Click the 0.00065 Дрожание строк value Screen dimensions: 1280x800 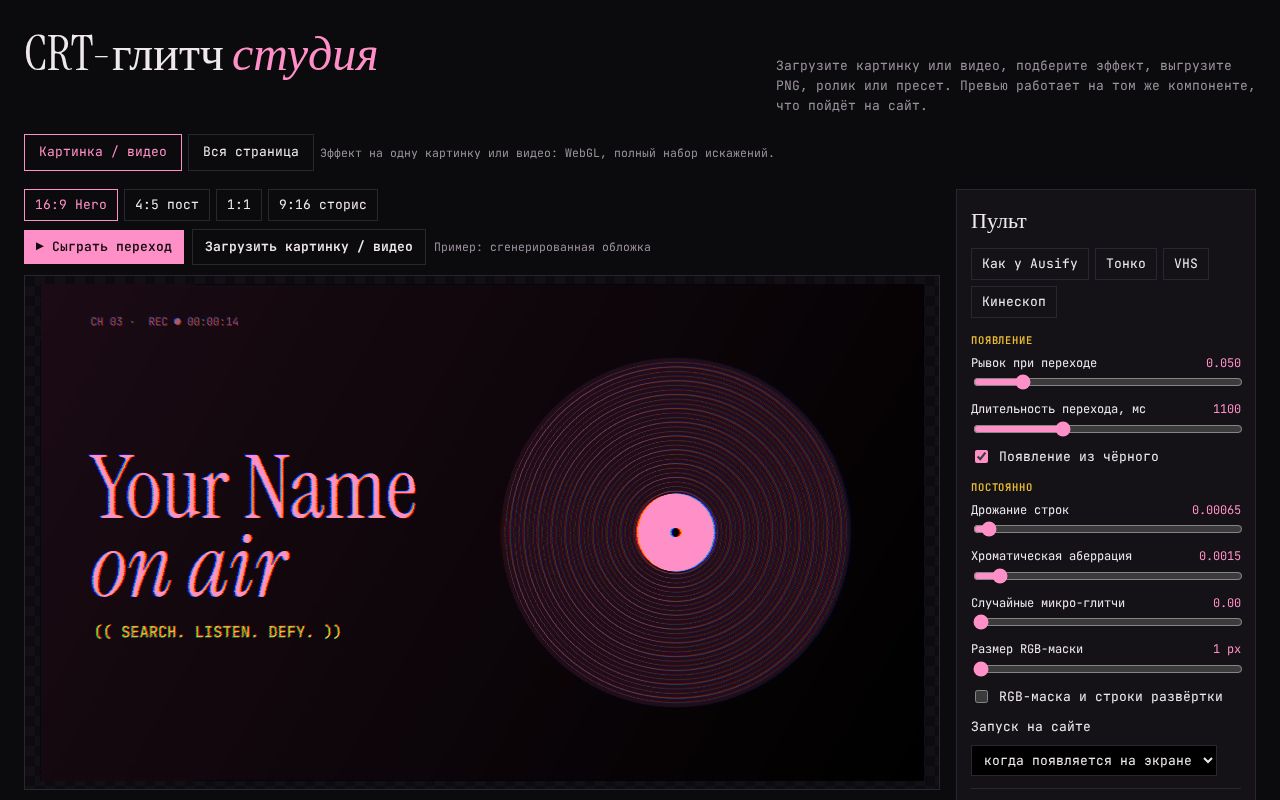(x=1216, y=510)
